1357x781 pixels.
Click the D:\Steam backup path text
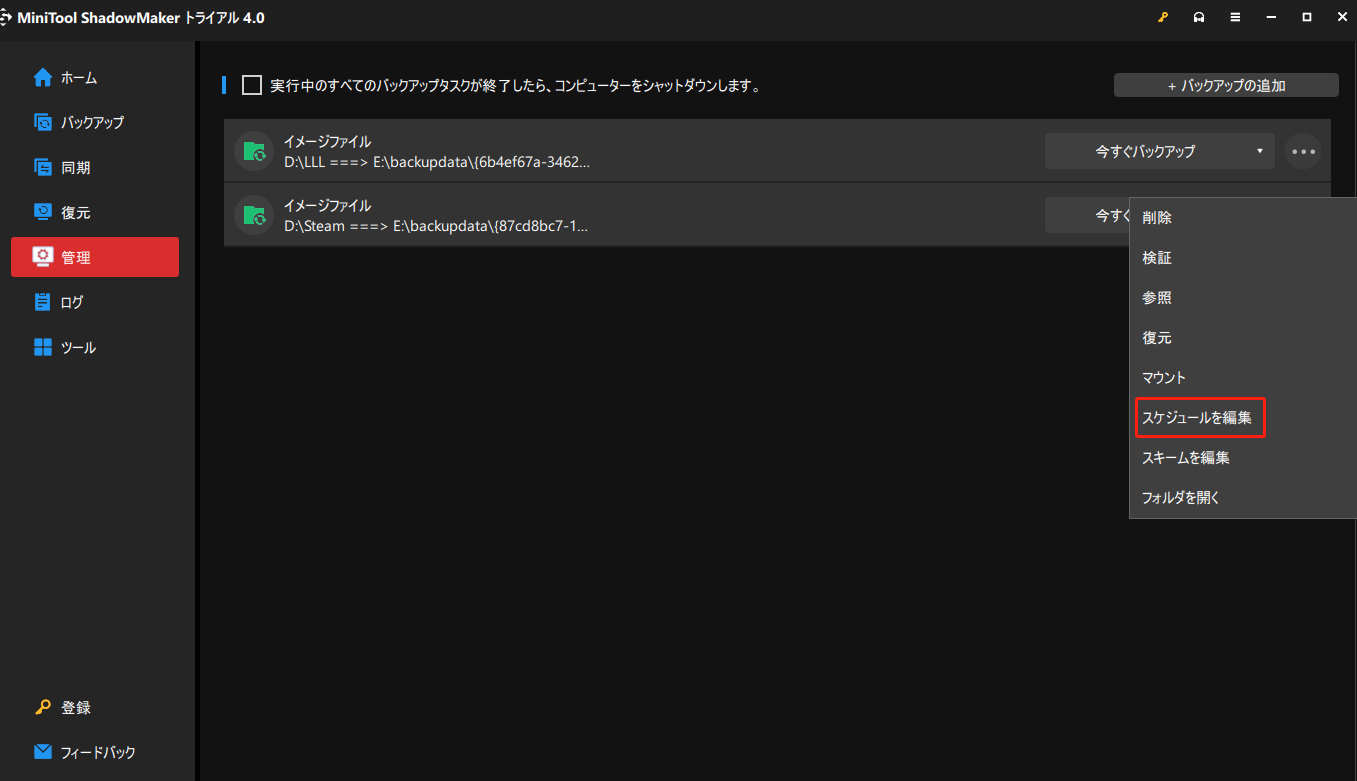[436, 225]
